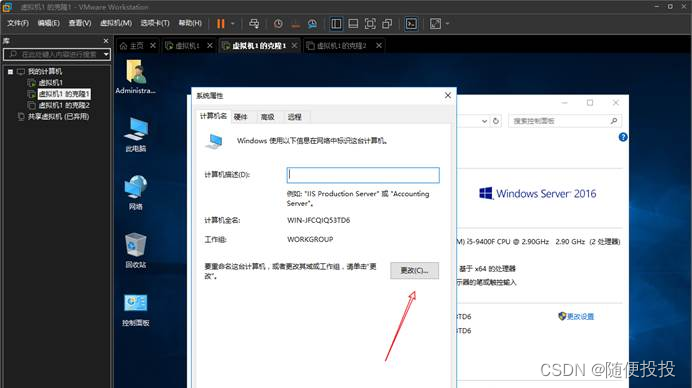Click the WIN-JFCQIQ53TD6 computer name text

319,220
